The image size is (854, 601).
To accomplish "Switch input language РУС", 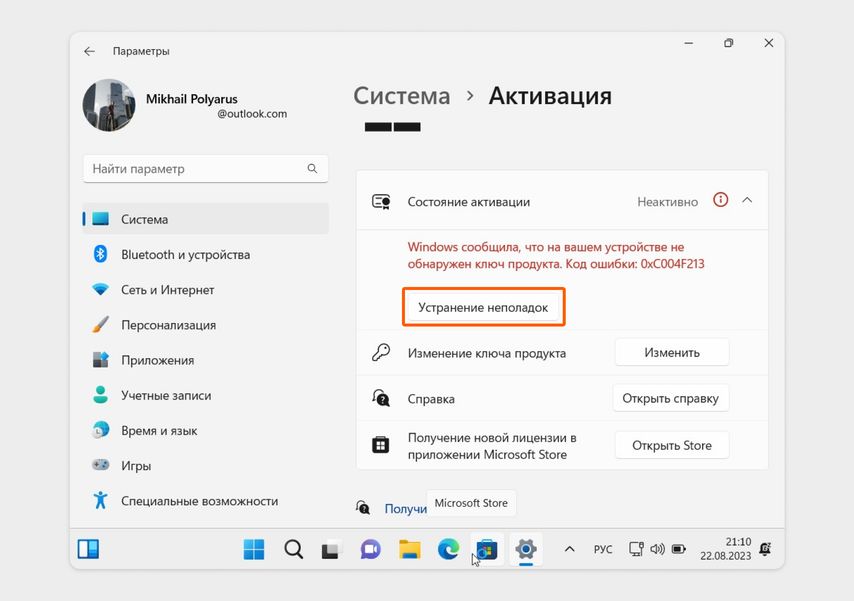I will tap(603, 549).
